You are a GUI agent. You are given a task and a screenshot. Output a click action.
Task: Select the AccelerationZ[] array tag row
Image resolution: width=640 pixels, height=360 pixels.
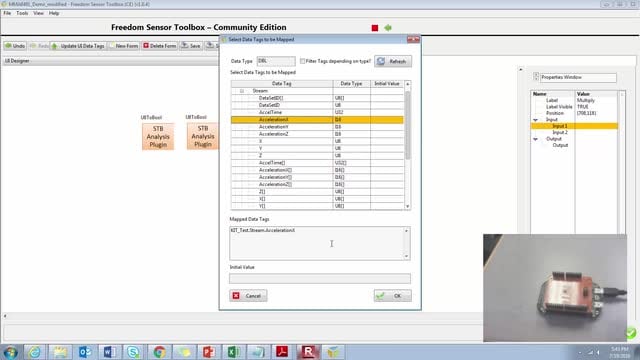(317, 184)
